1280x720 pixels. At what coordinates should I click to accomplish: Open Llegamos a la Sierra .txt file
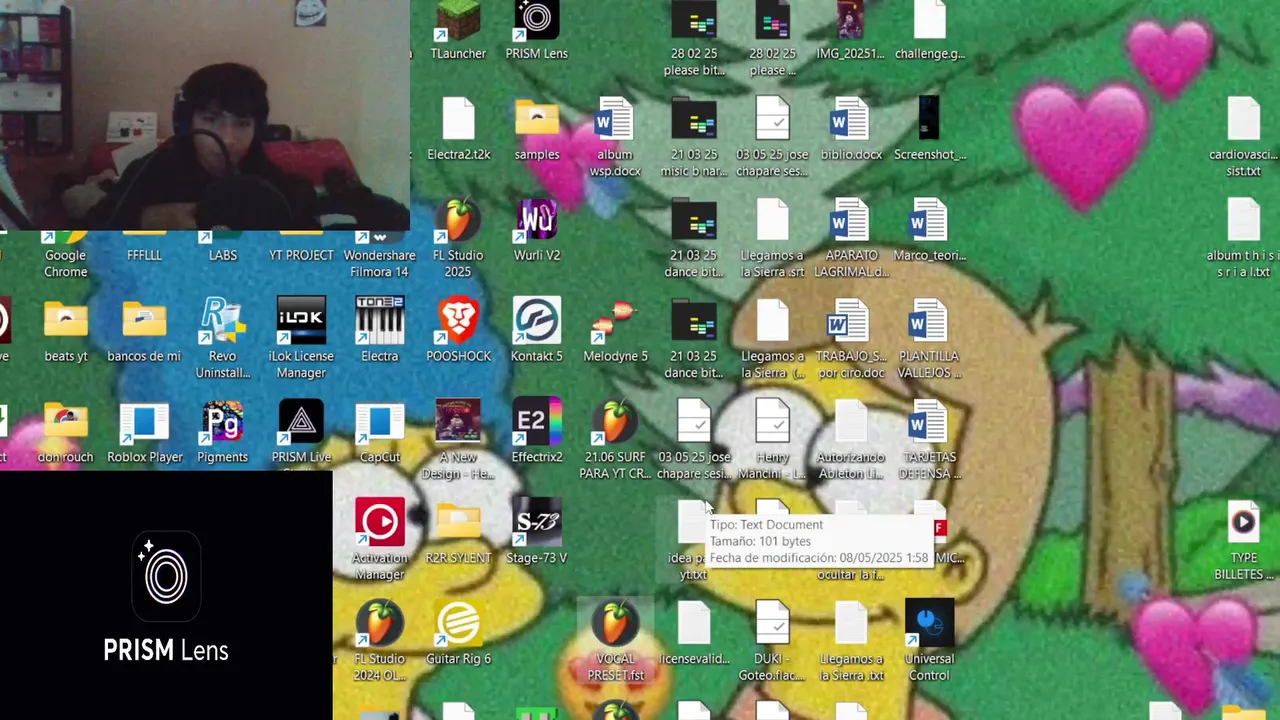click(x=851, y=642)
